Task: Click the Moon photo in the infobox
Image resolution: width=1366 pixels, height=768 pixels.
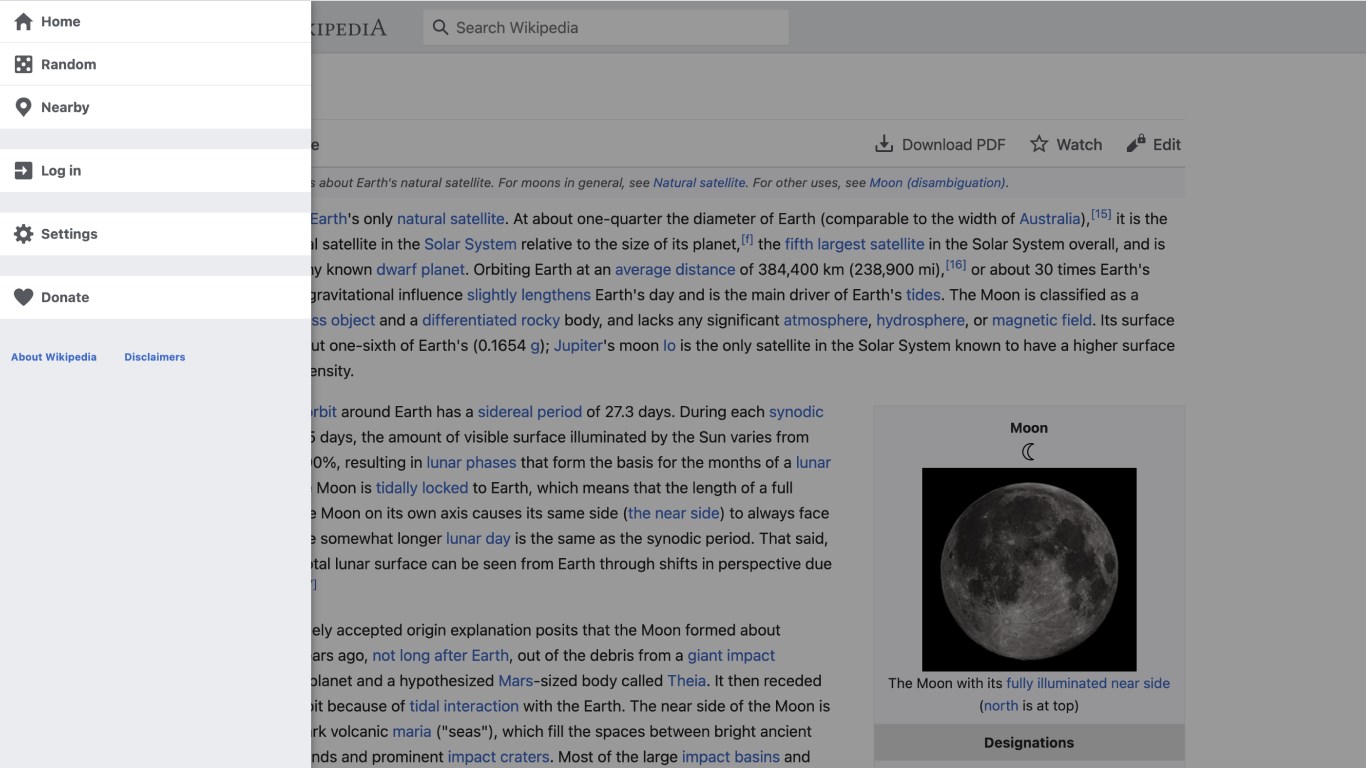Action: tap(1029, 569)
